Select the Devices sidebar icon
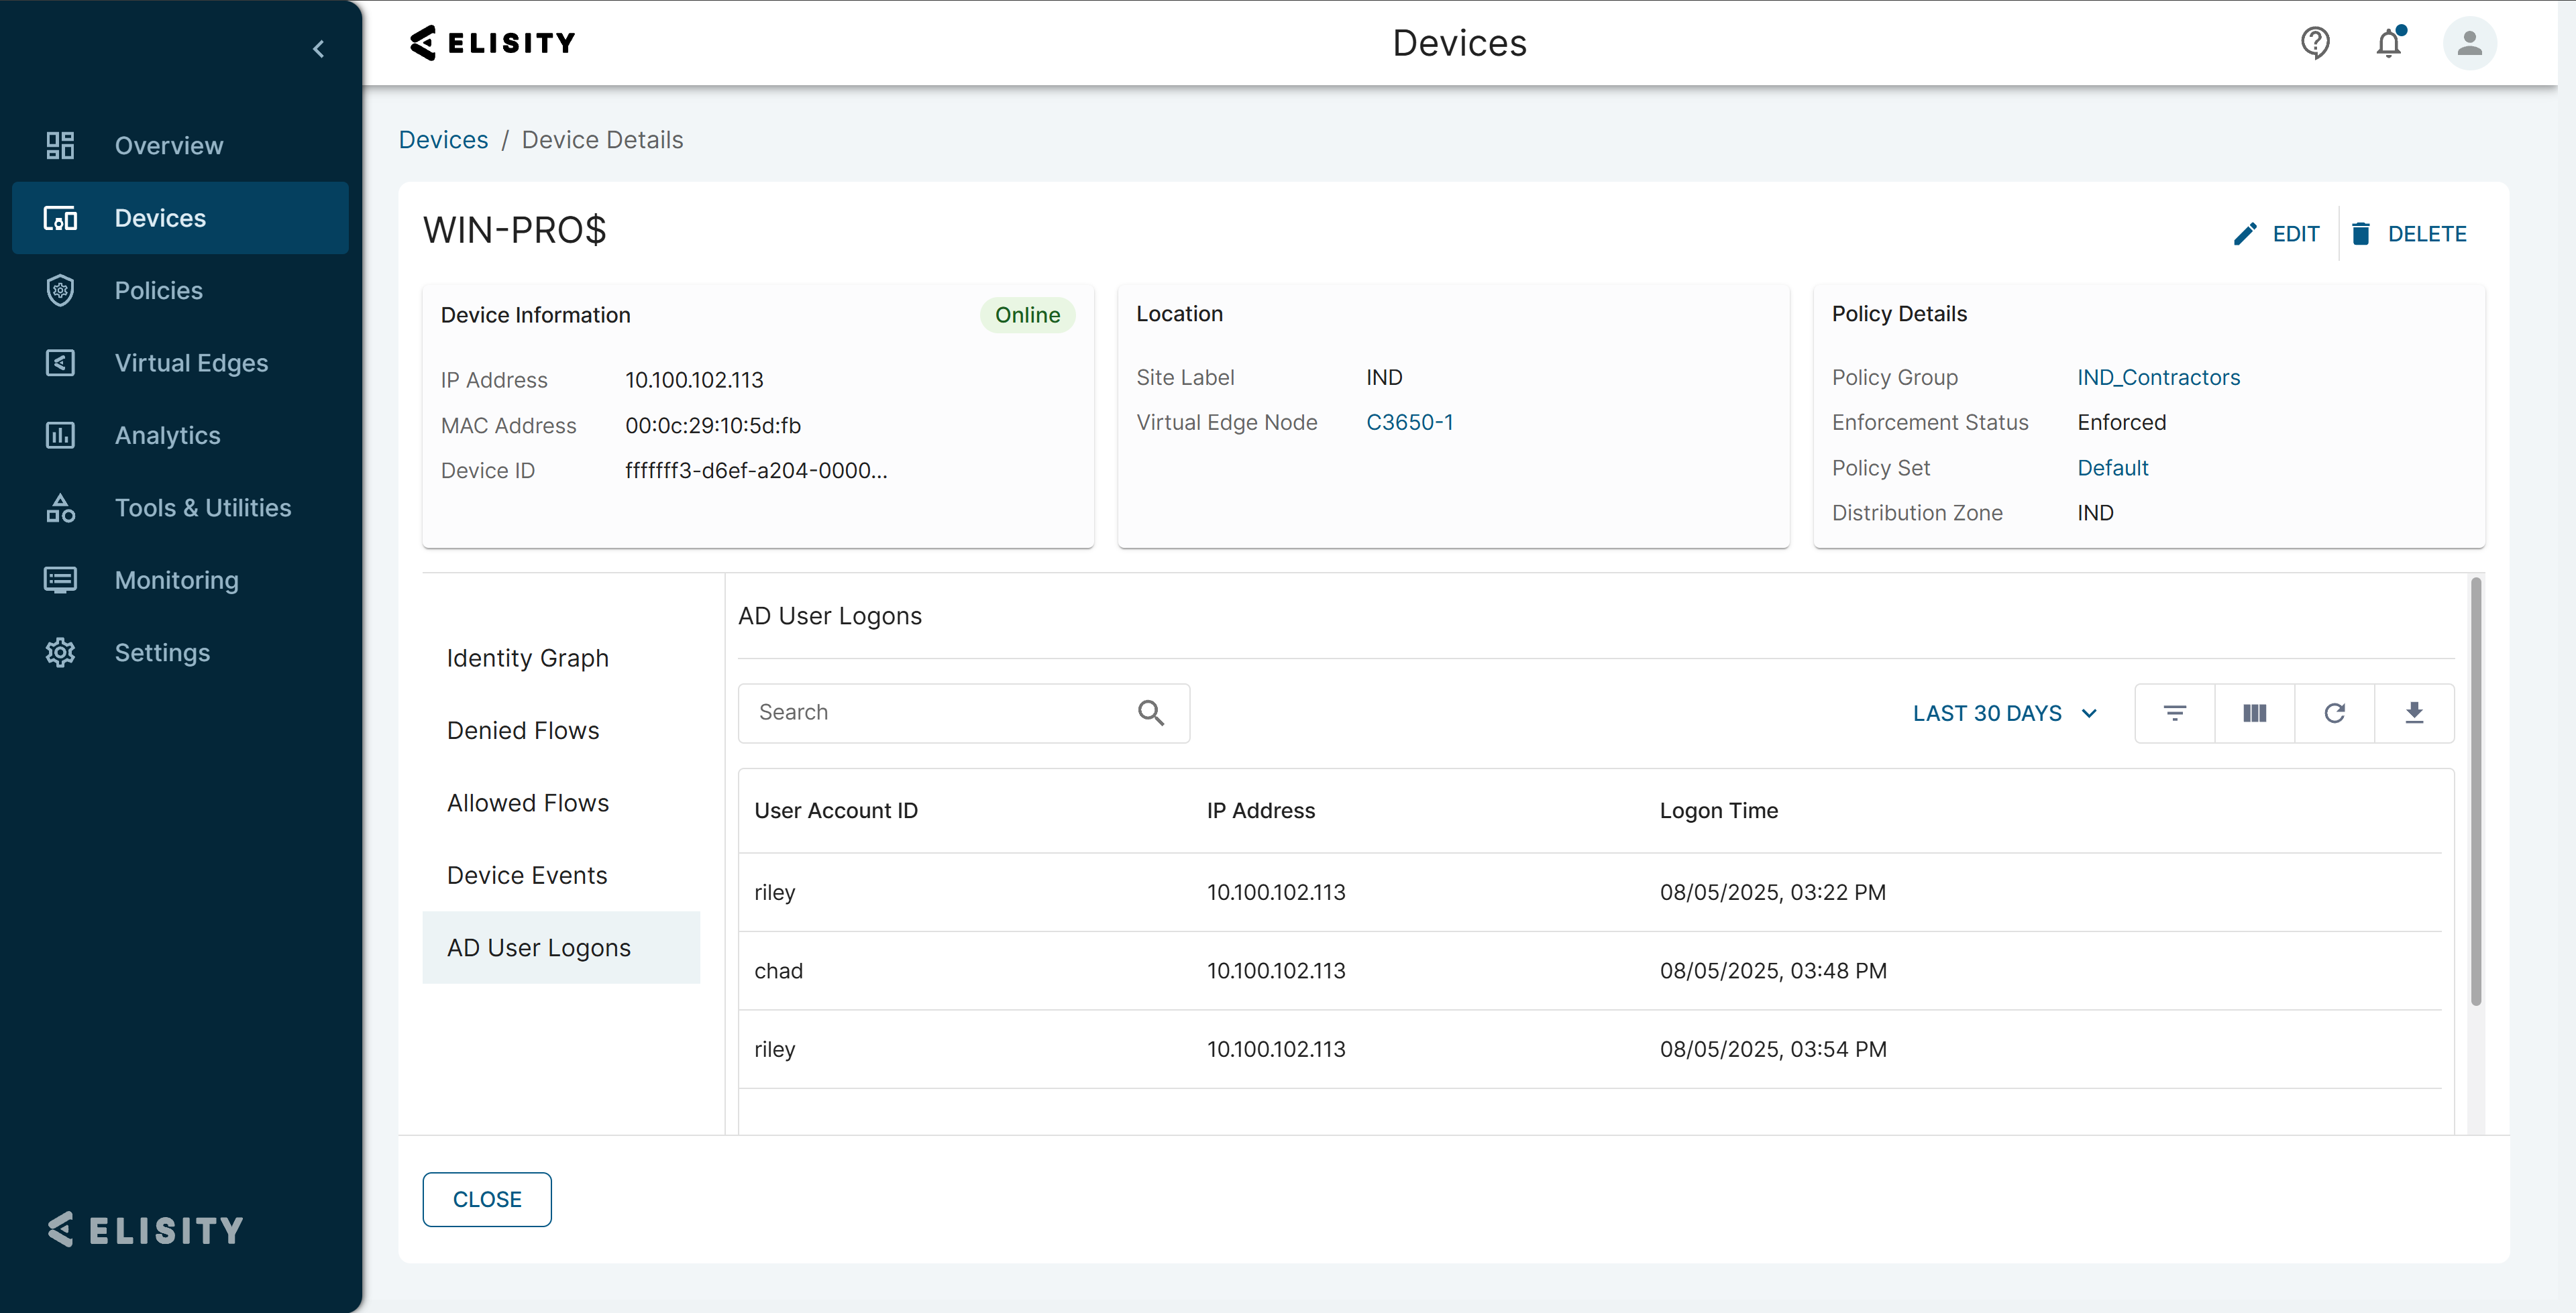 click(x=60, y=218)
